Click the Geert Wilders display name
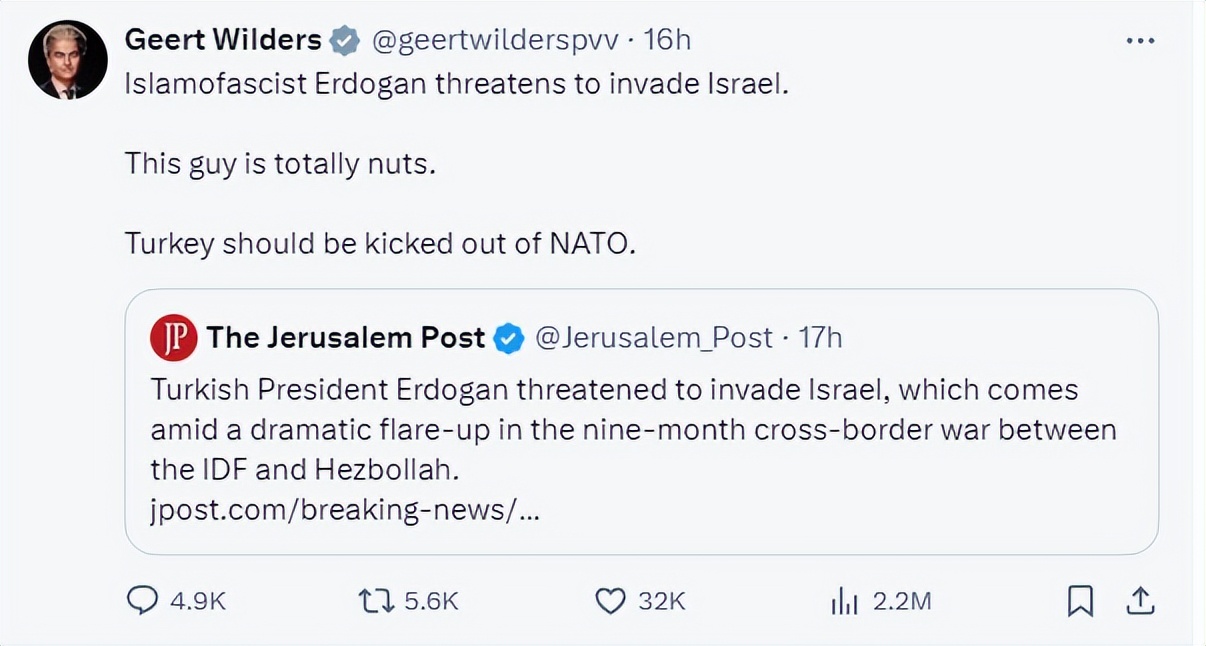The width and height of the screenshot is (1206, 646). click(x=222, y=40)
